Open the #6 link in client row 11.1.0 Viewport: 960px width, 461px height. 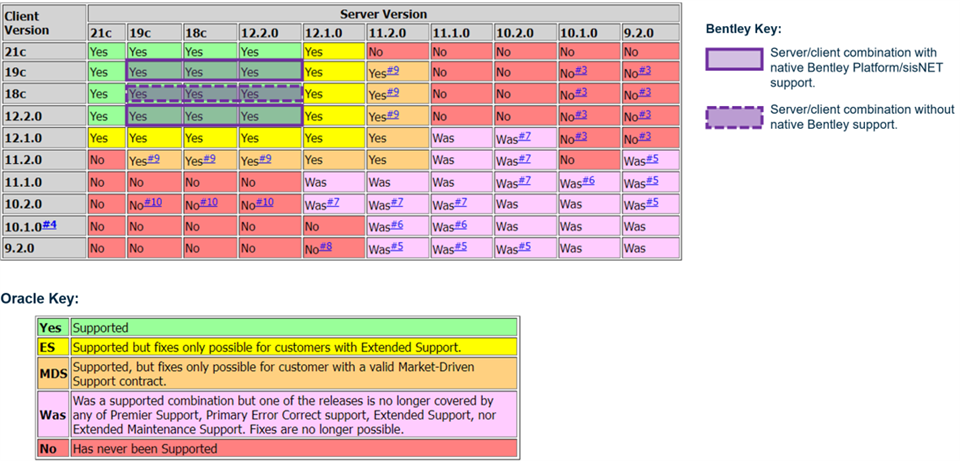click(588, 180)
